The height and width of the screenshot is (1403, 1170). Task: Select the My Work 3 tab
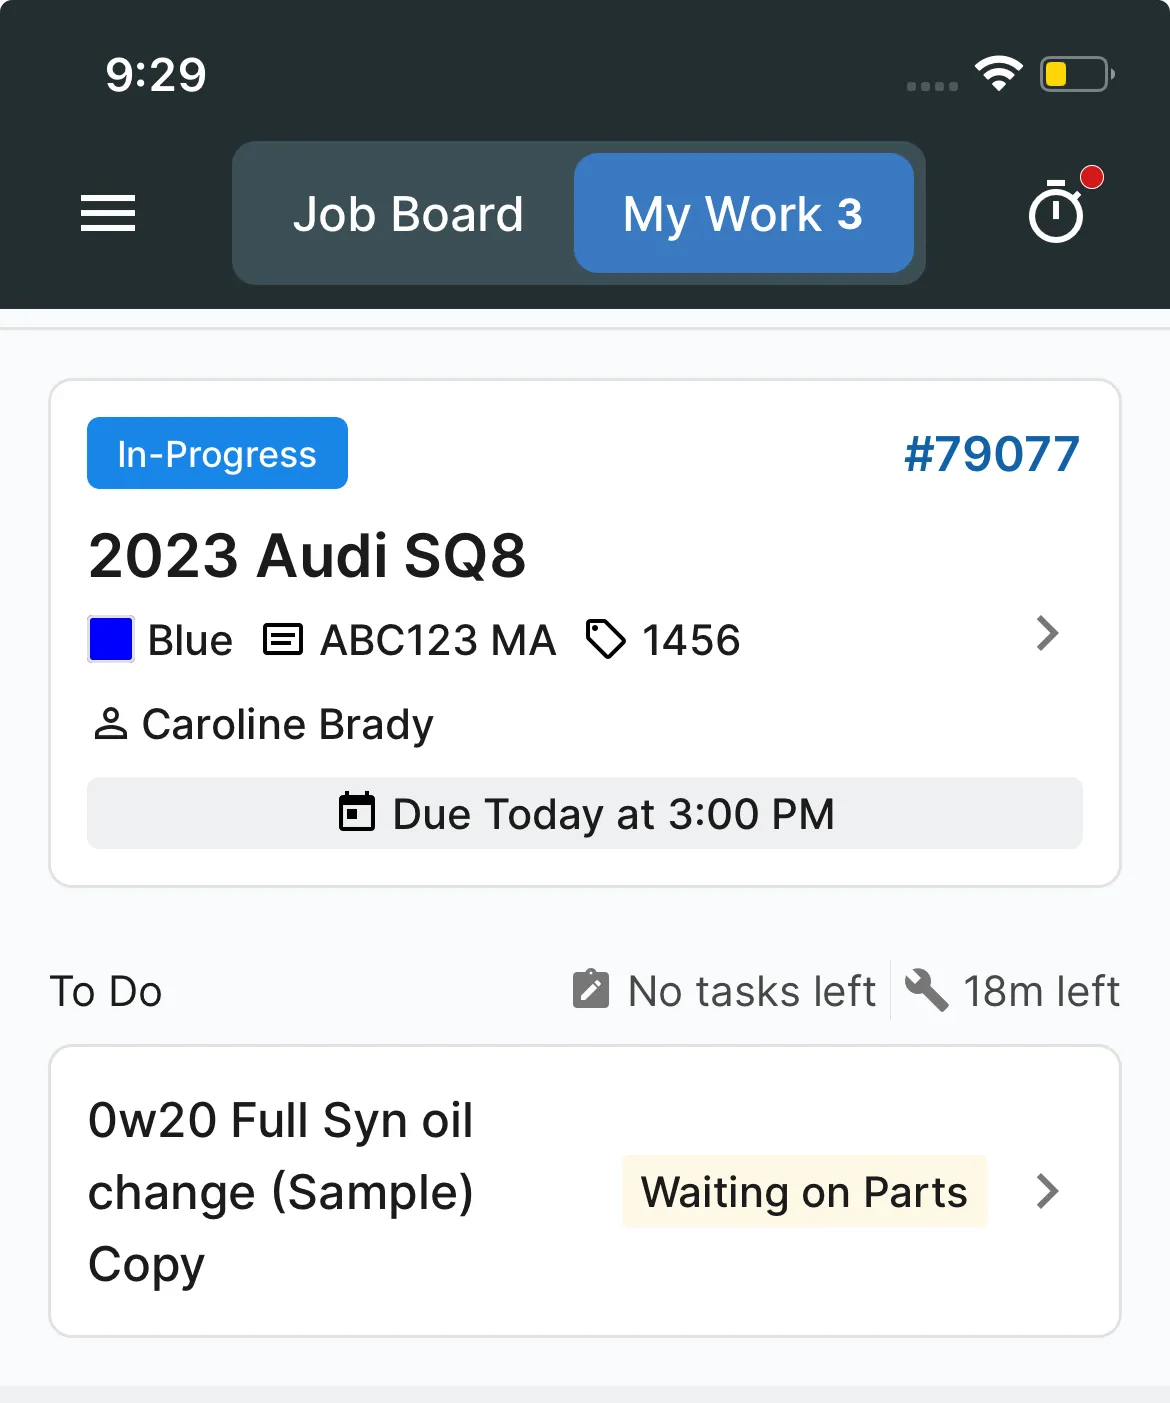tap(743, 213)
